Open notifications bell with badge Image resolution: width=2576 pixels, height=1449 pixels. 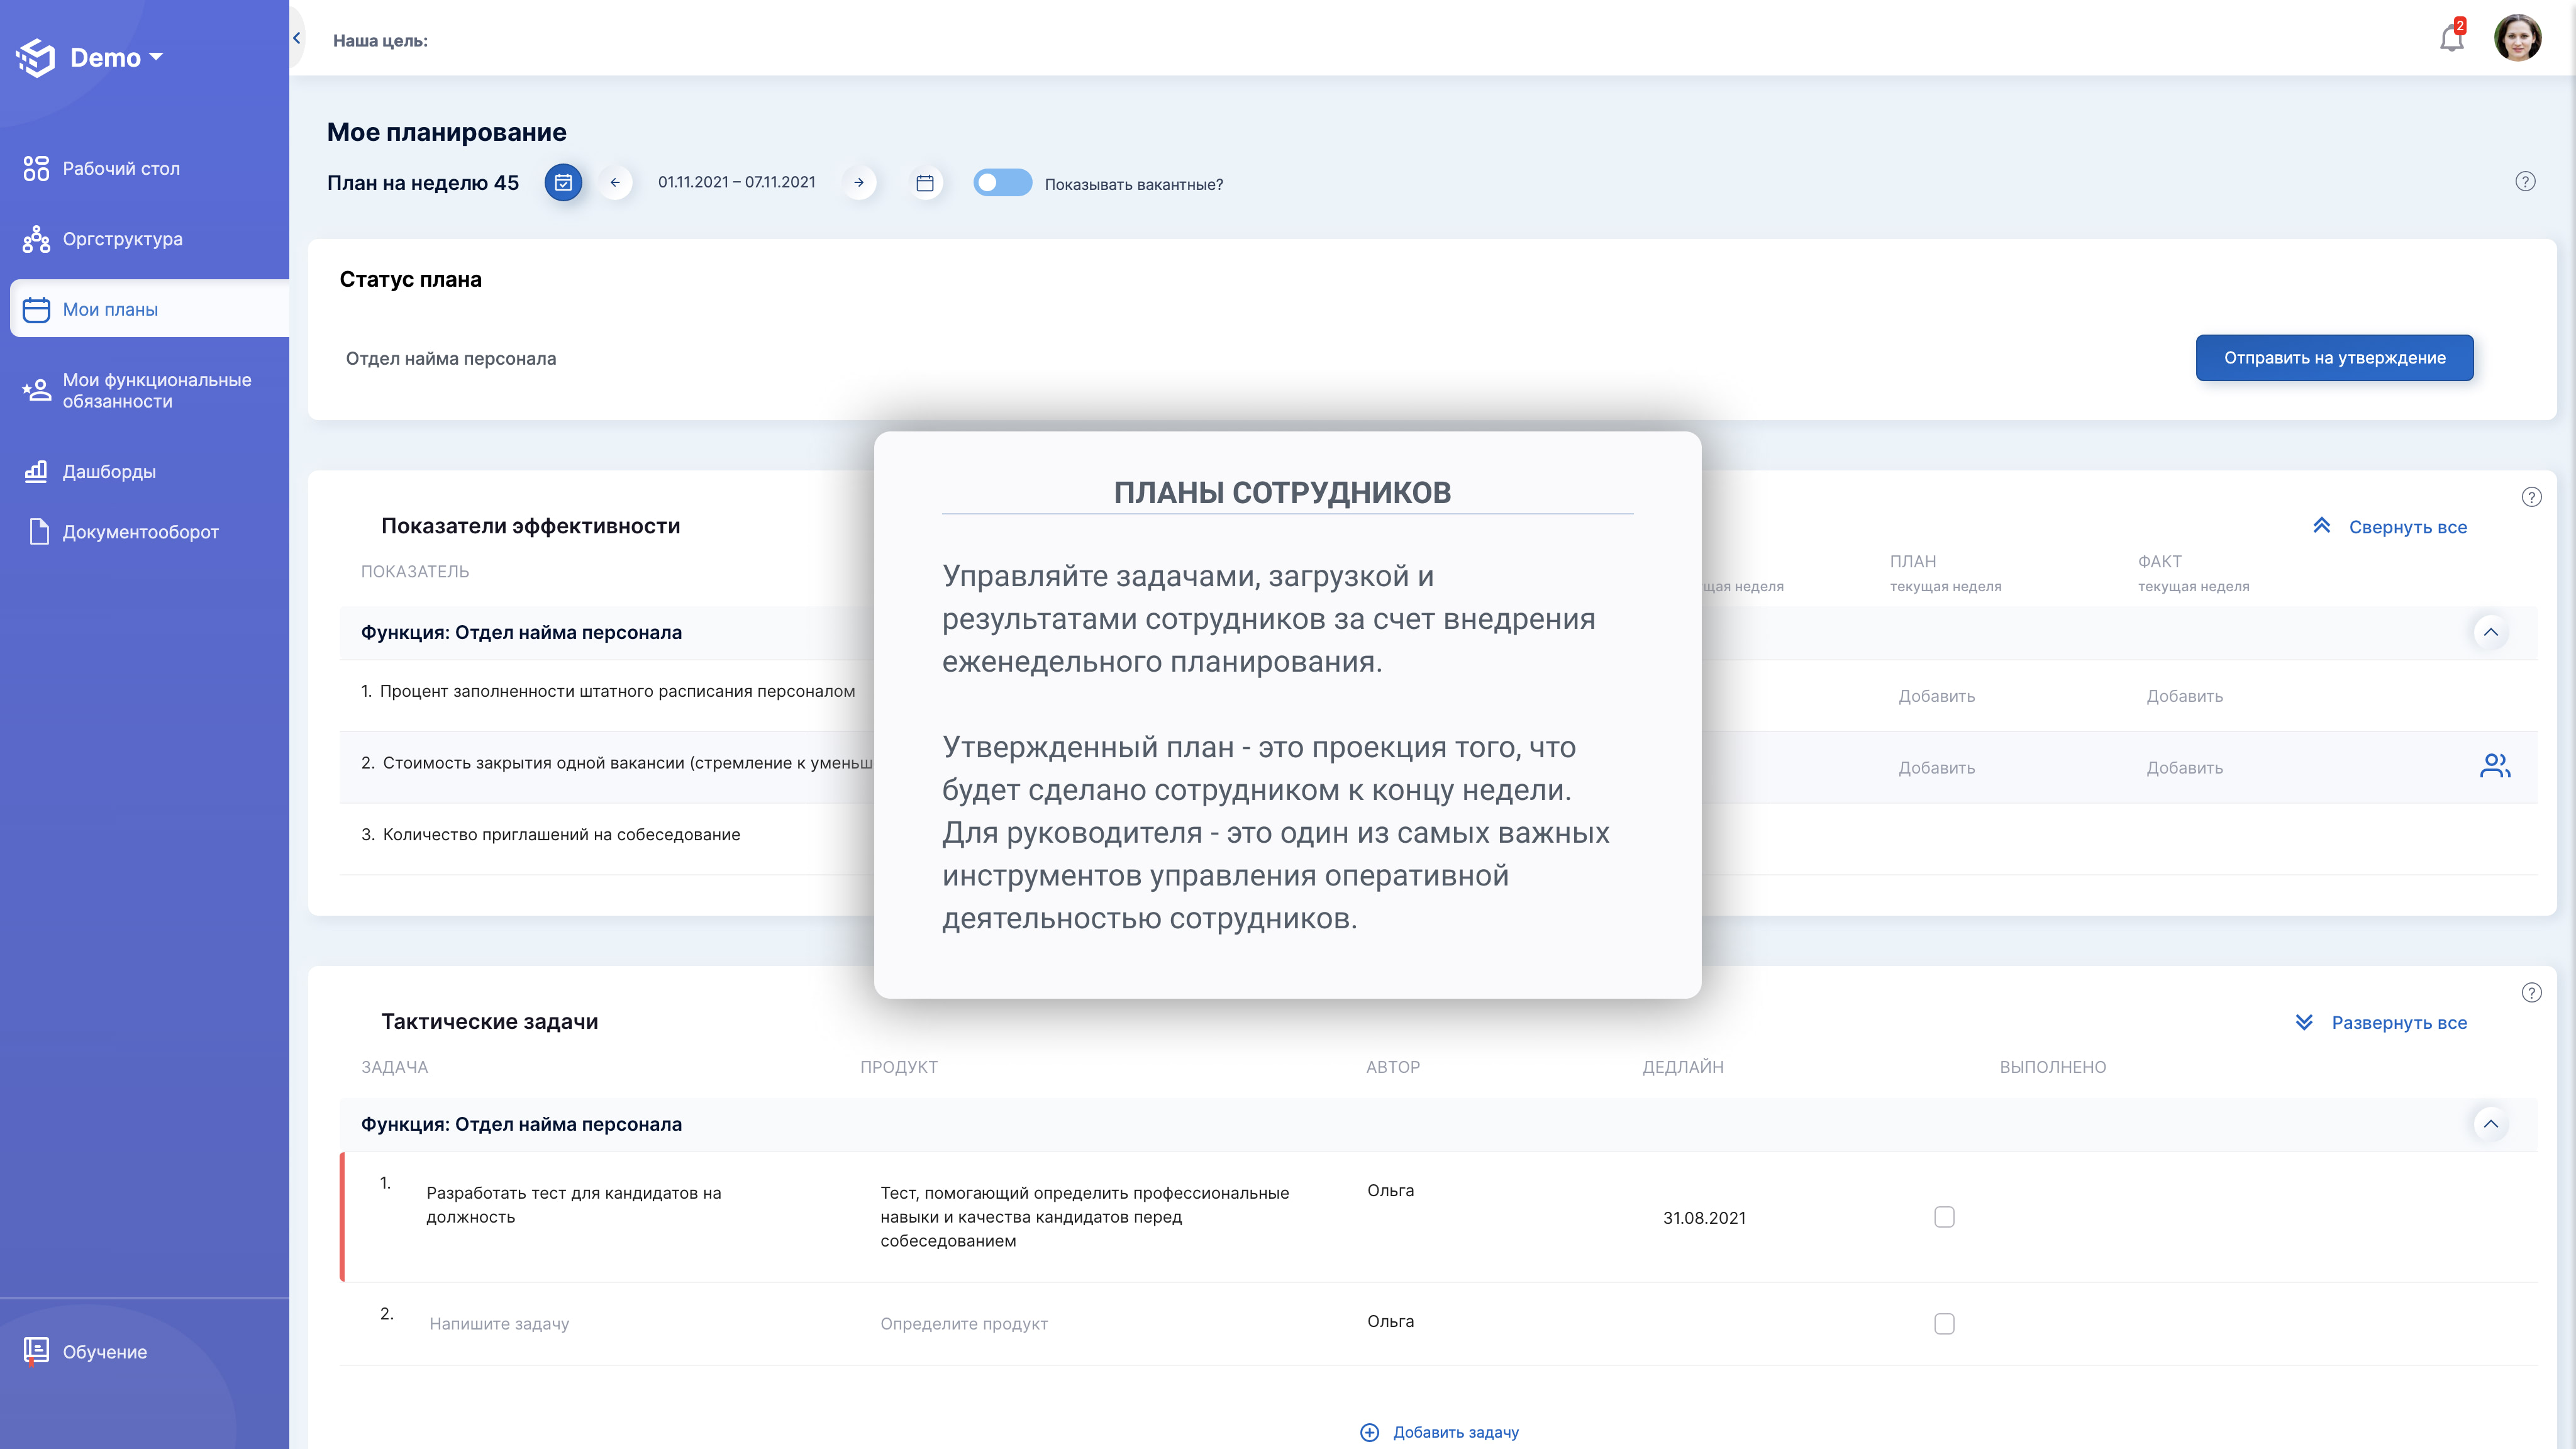coord(2452,38)
